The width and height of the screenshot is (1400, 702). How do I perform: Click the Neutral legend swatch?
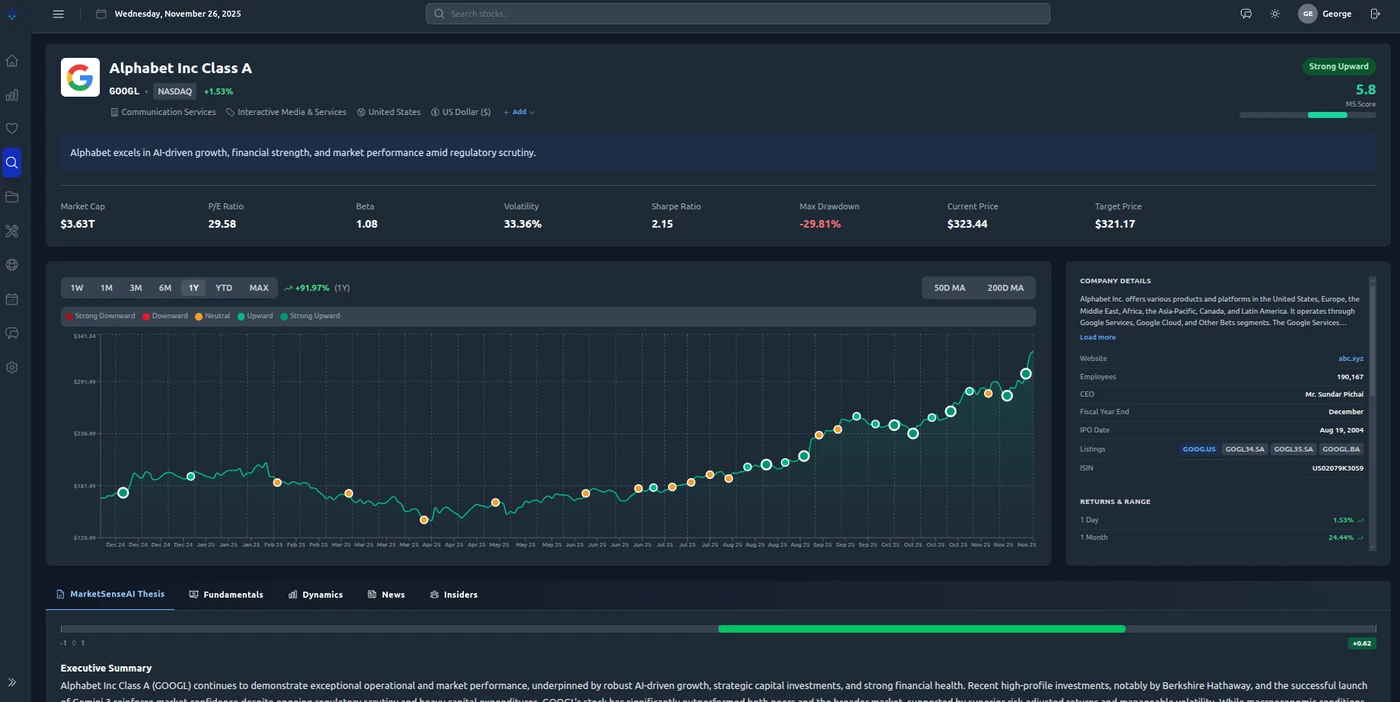[x=198, y=316]
